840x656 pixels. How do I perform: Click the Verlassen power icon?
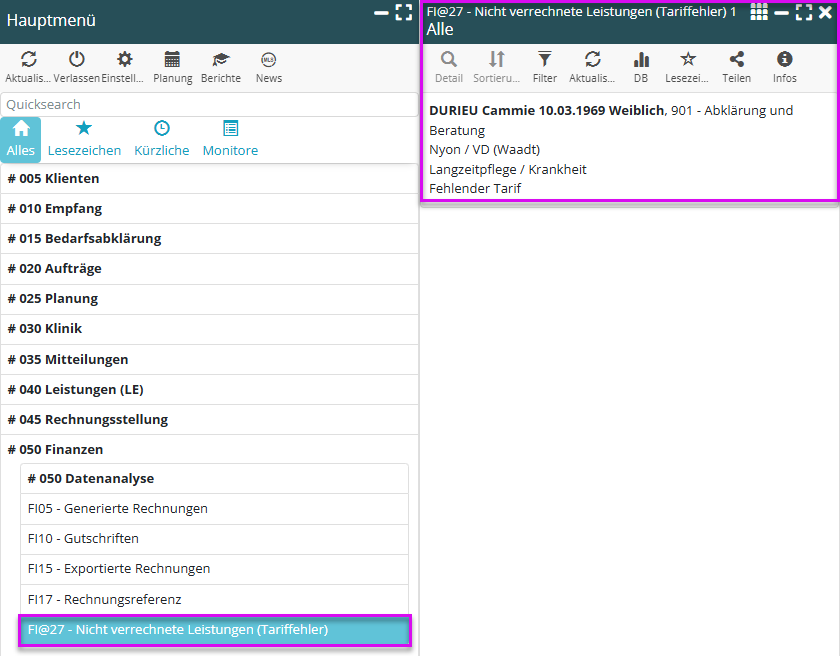(76, 60)
